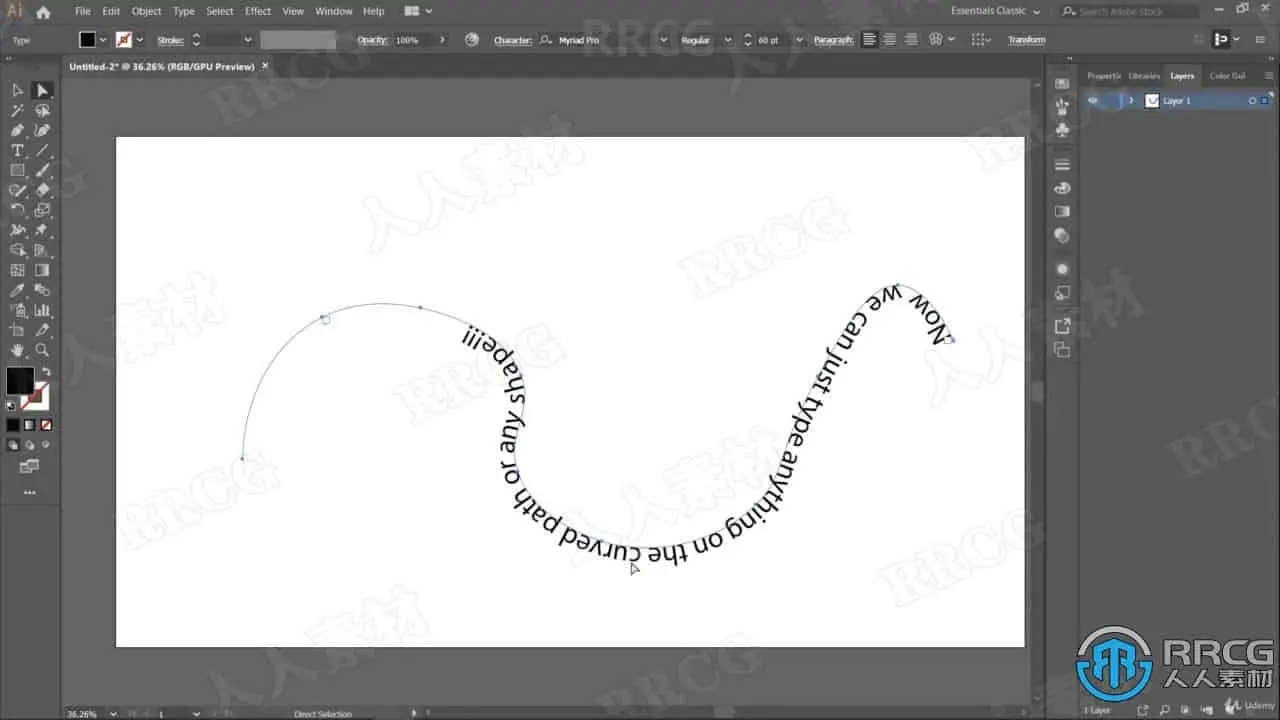Select the Scale tool
Image resolution: width=1280 pixels, height=720 pixels.
point(42,210)
